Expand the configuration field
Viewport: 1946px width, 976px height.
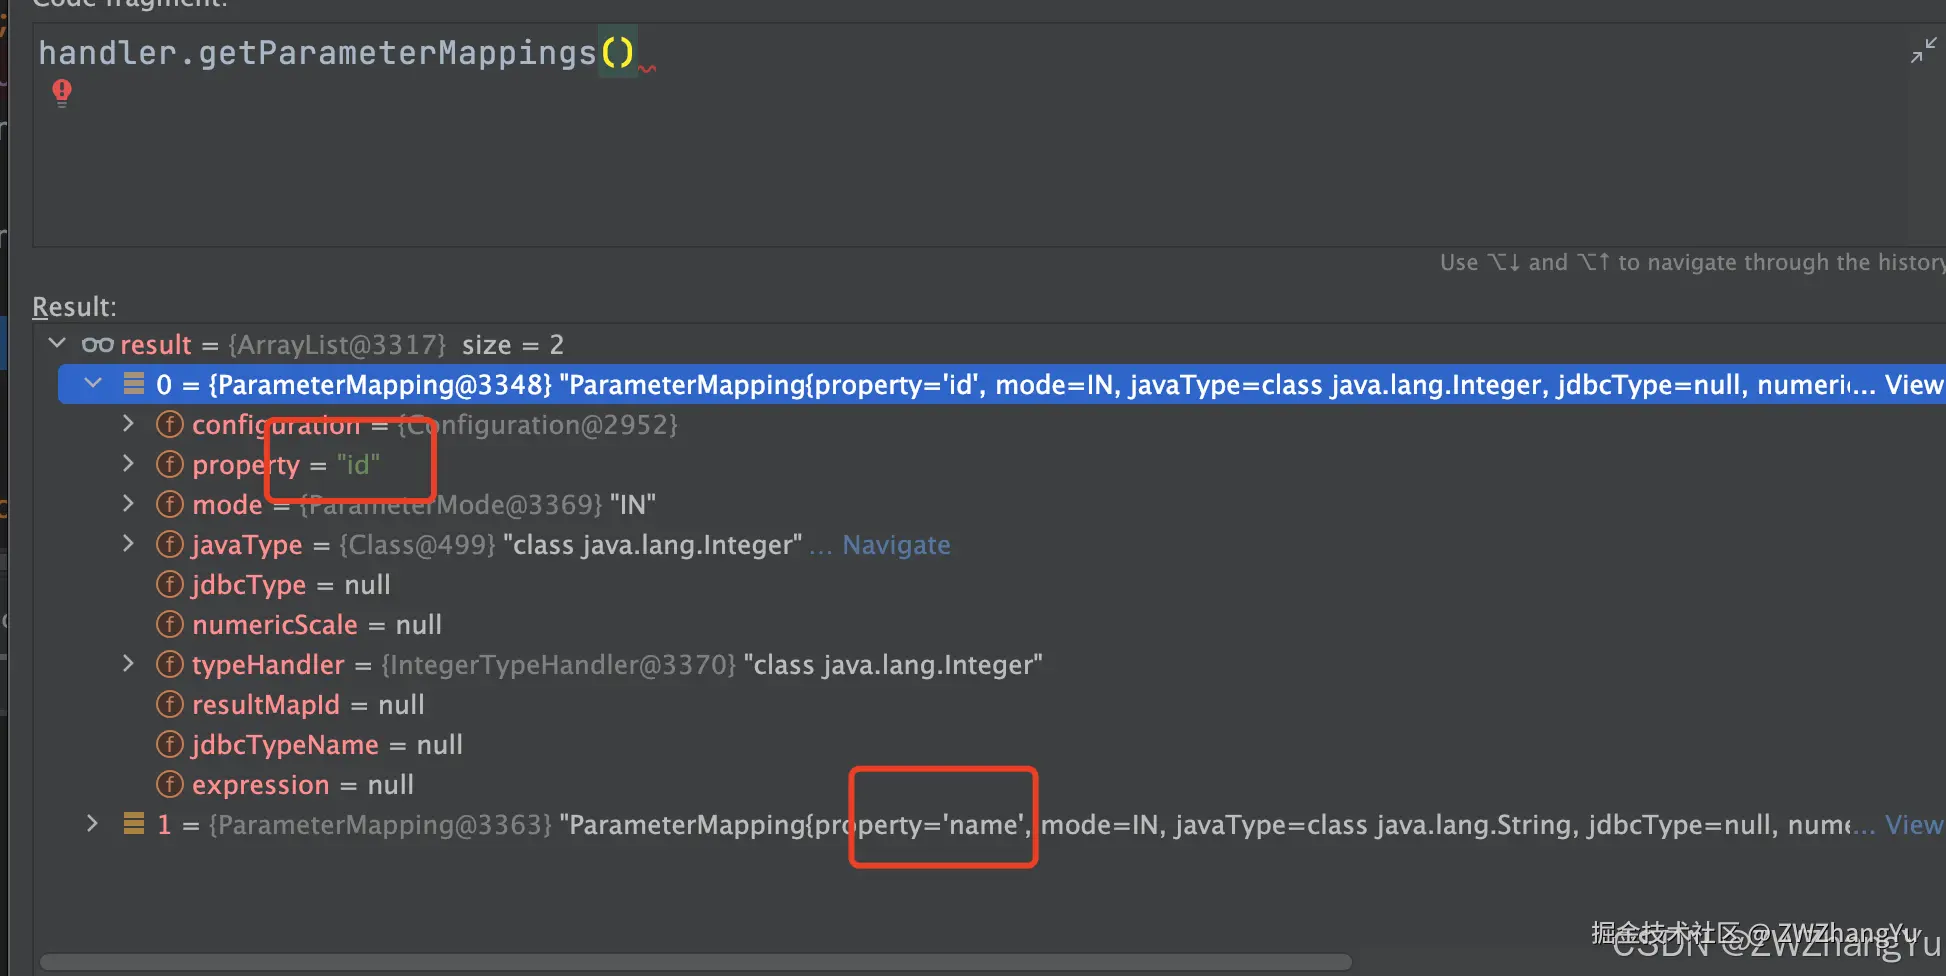pyautogui.click(x=128, y=424)
